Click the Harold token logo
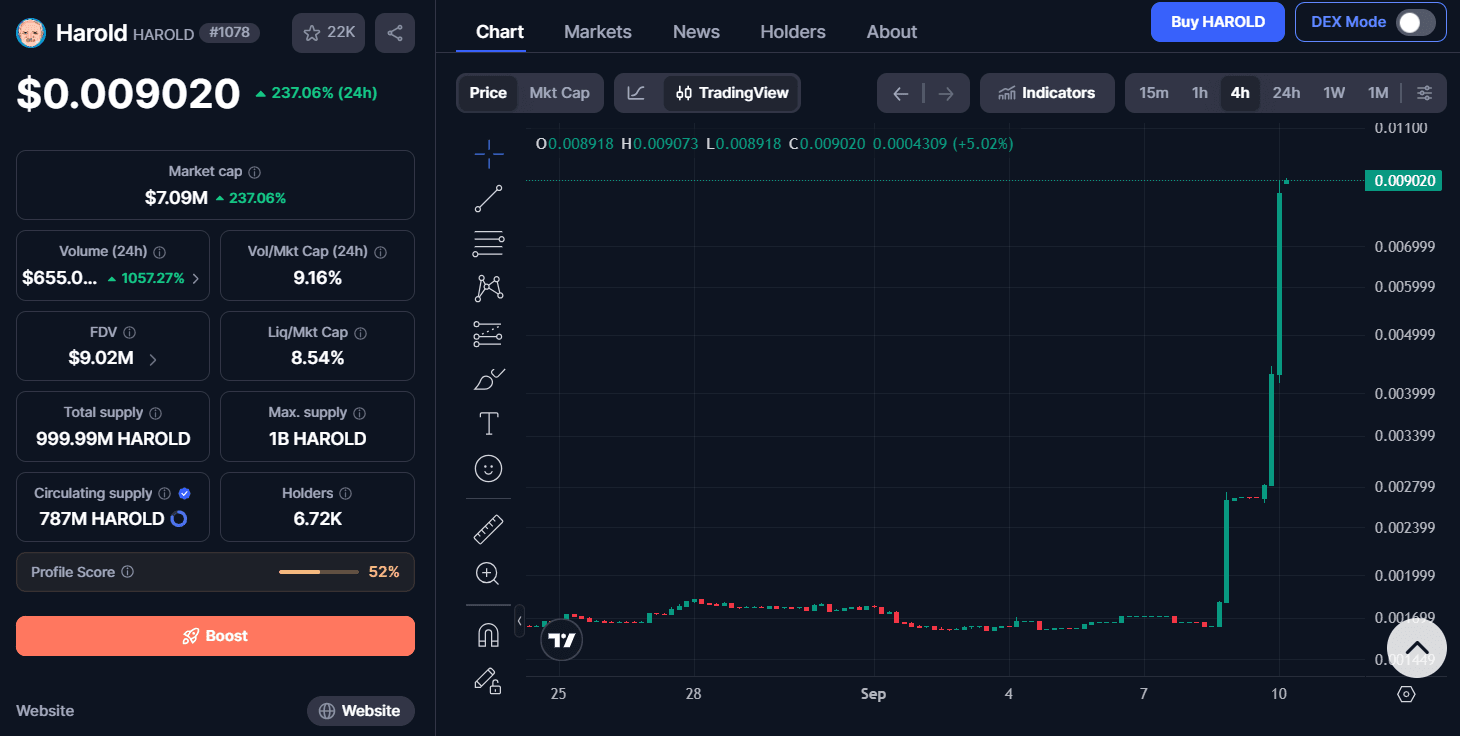This screenshot has width=1460, height=736. tap(32, 33)
